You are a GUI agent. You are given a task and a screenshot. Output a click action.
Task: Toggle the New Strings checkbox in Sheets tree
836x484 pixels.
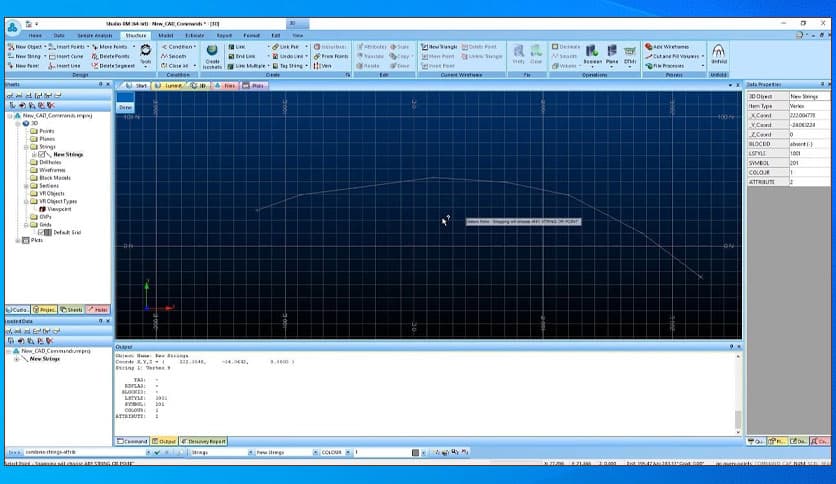point(41,155)
